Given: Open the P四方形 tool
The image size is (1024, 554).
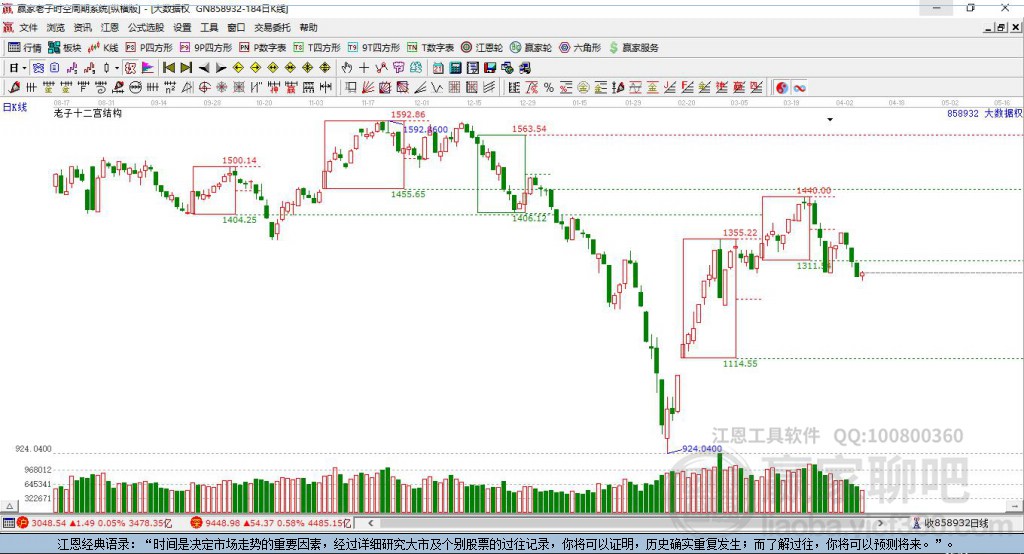Looking at the screenshot, I should click(149, 48).
